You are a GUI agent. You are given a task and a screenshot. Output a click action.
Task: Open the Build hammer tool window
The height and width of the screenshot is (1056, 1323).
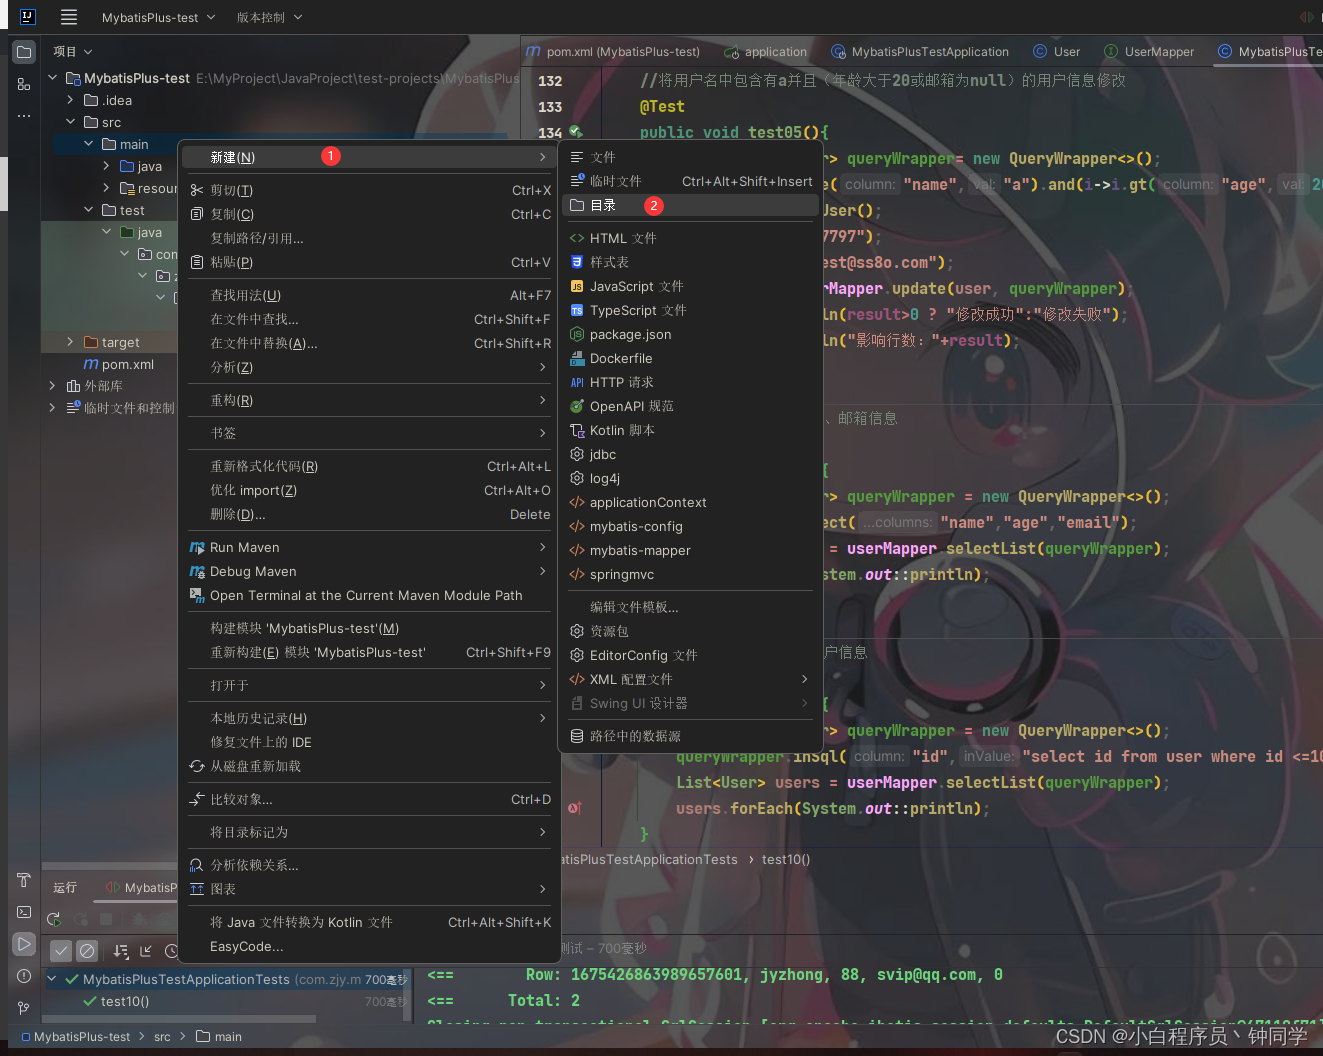tap(24, 880)
